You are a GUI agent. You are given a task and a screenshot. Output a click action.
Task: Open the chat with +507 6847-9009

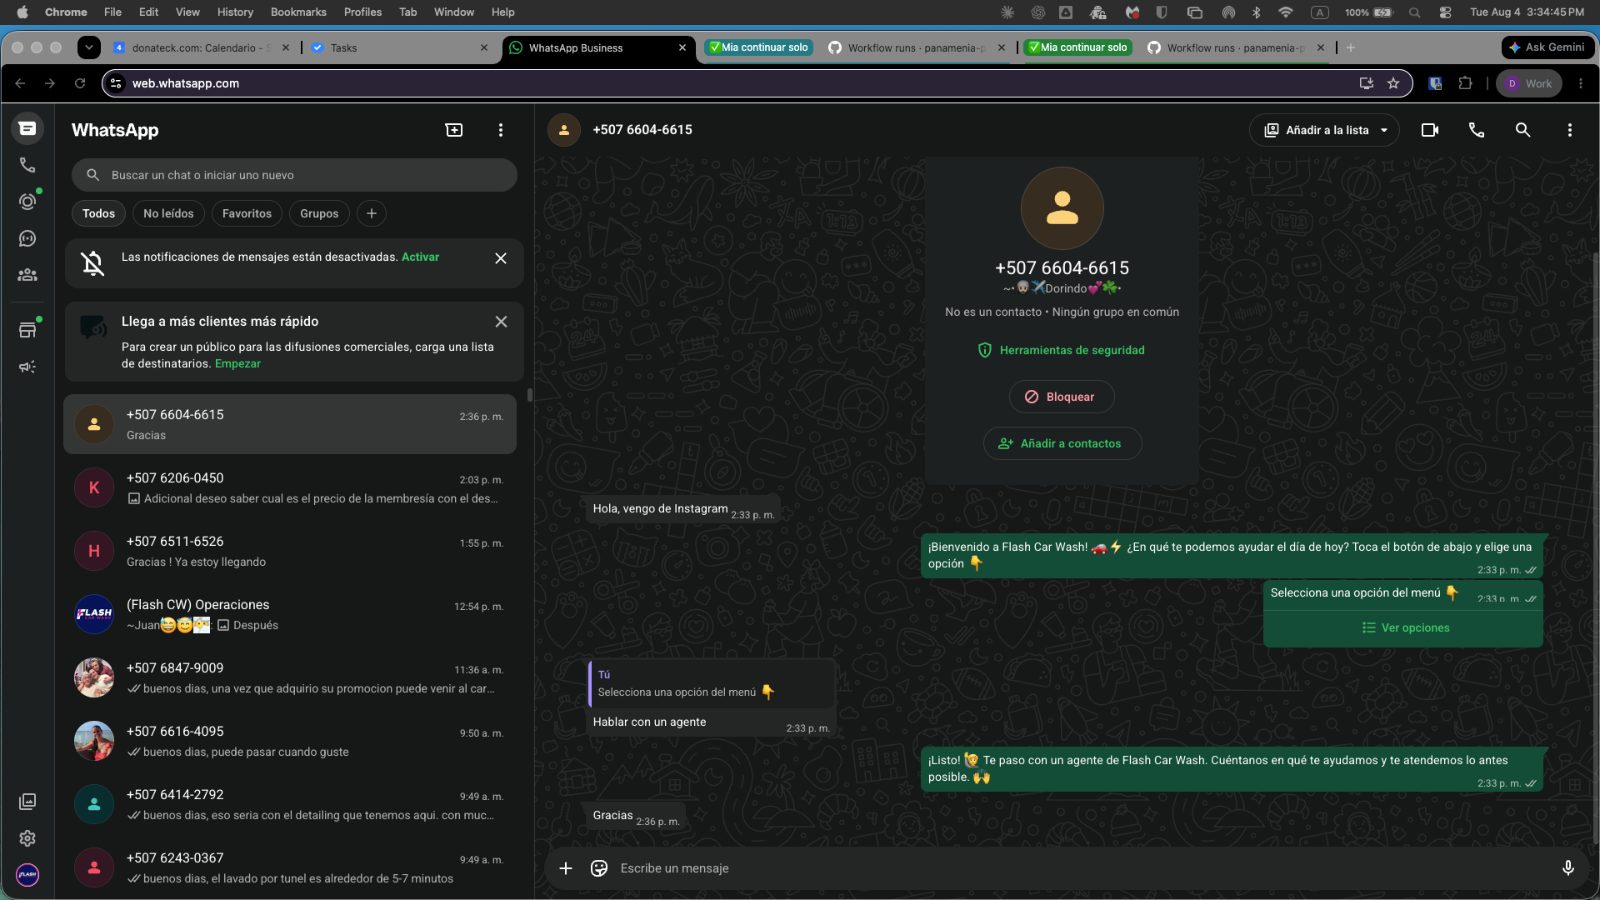point(290,678)
